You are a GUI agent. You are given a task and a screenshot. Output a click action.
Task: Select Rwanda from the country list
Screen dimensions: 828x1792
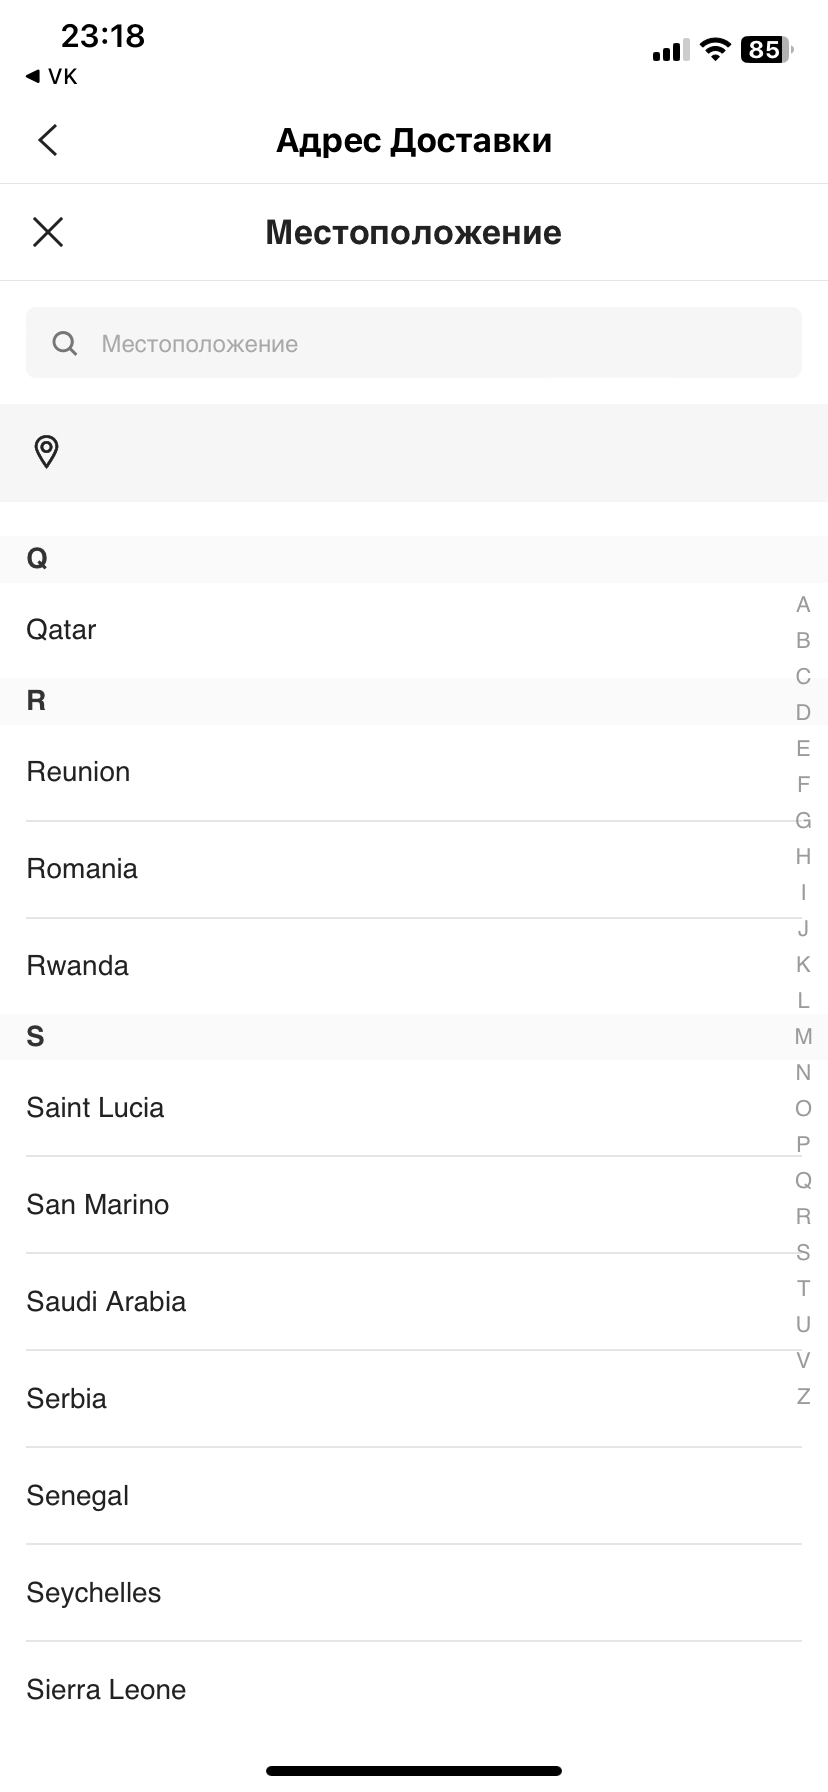click(x=78, y=966)
